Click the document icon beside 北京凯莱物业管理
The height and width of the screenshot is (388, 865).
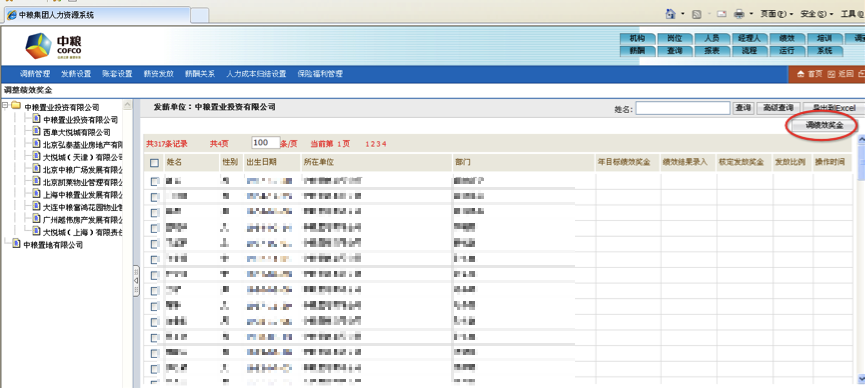pos(36,182)
